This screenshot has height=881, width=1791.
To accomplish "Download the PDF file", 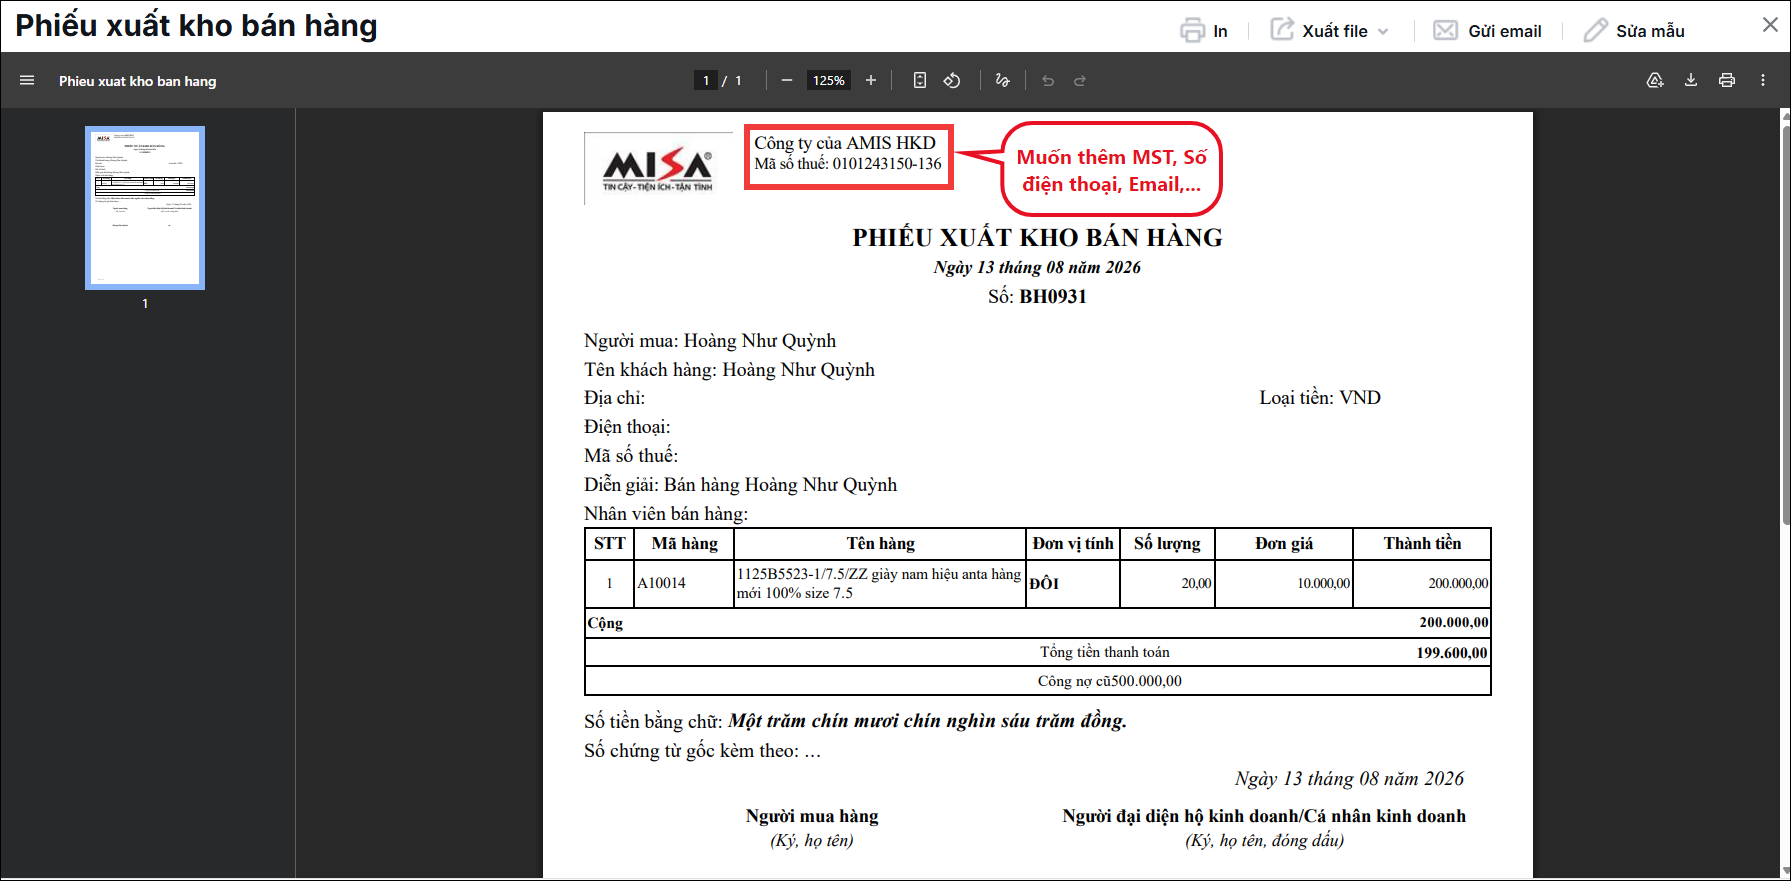I will point(1691,81).
